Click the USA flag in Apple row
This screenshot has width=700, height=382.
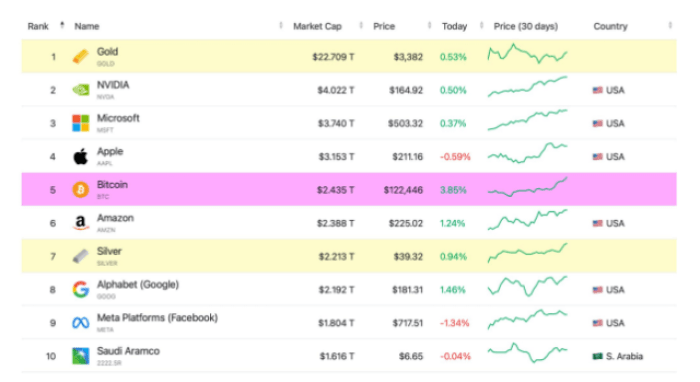point(597,157)
